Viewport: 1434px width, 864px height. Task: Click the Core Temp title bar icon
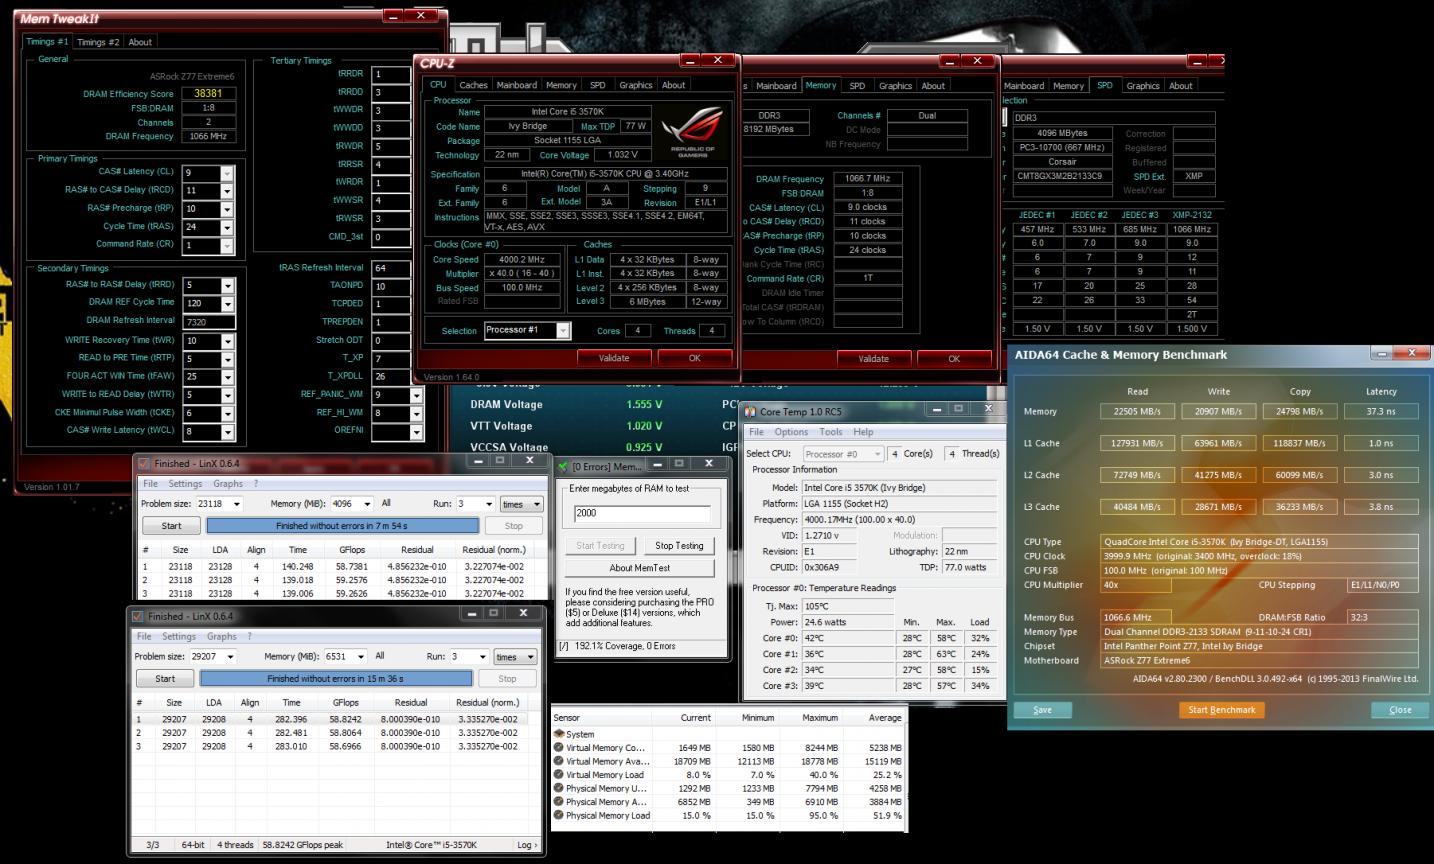750,411
